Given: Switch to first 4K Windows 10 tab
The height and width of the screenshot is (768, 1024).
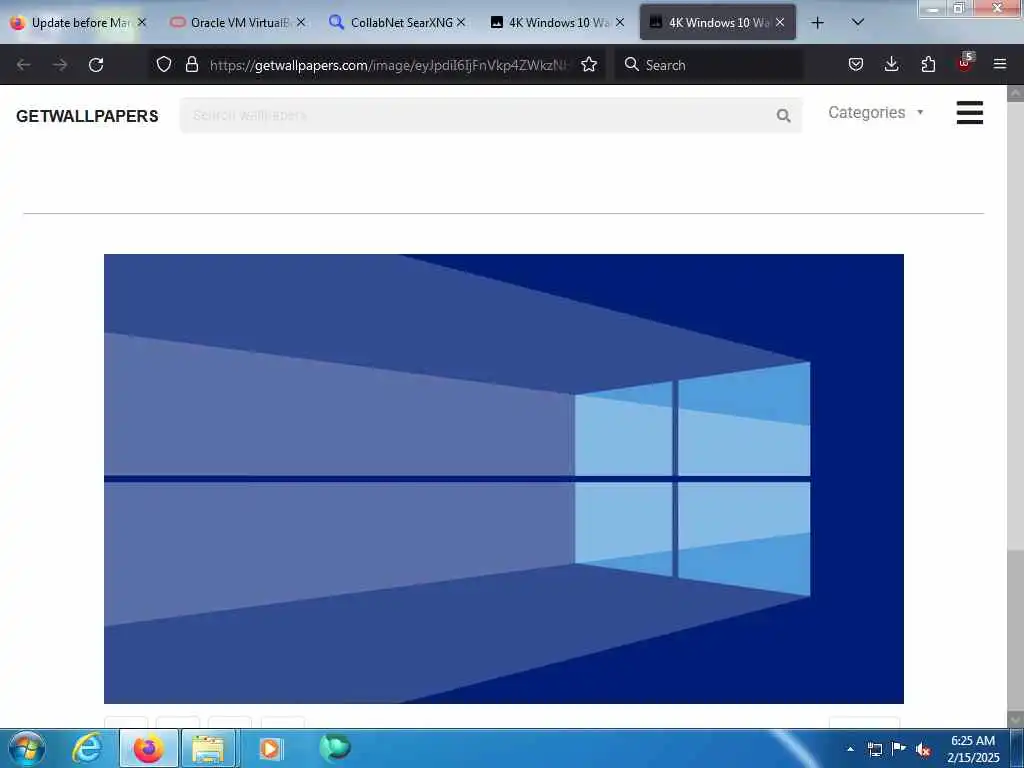Looking at the screenshot, I should click(x=557, y=22).
